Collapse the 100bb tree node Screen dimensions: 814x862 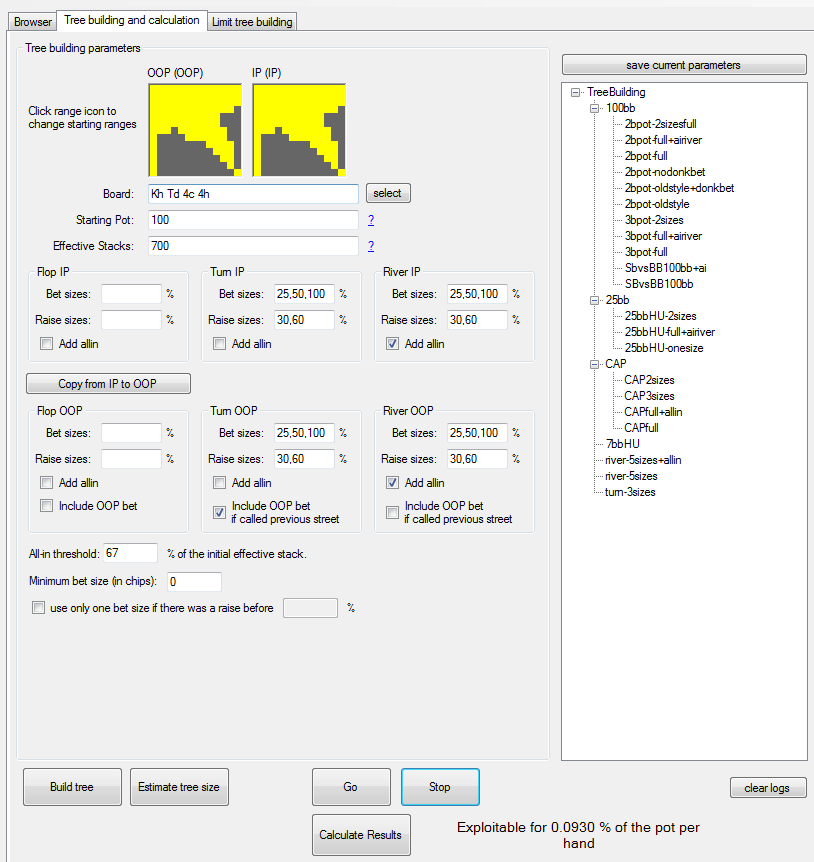pyautogui.click(x=594, y=108)
